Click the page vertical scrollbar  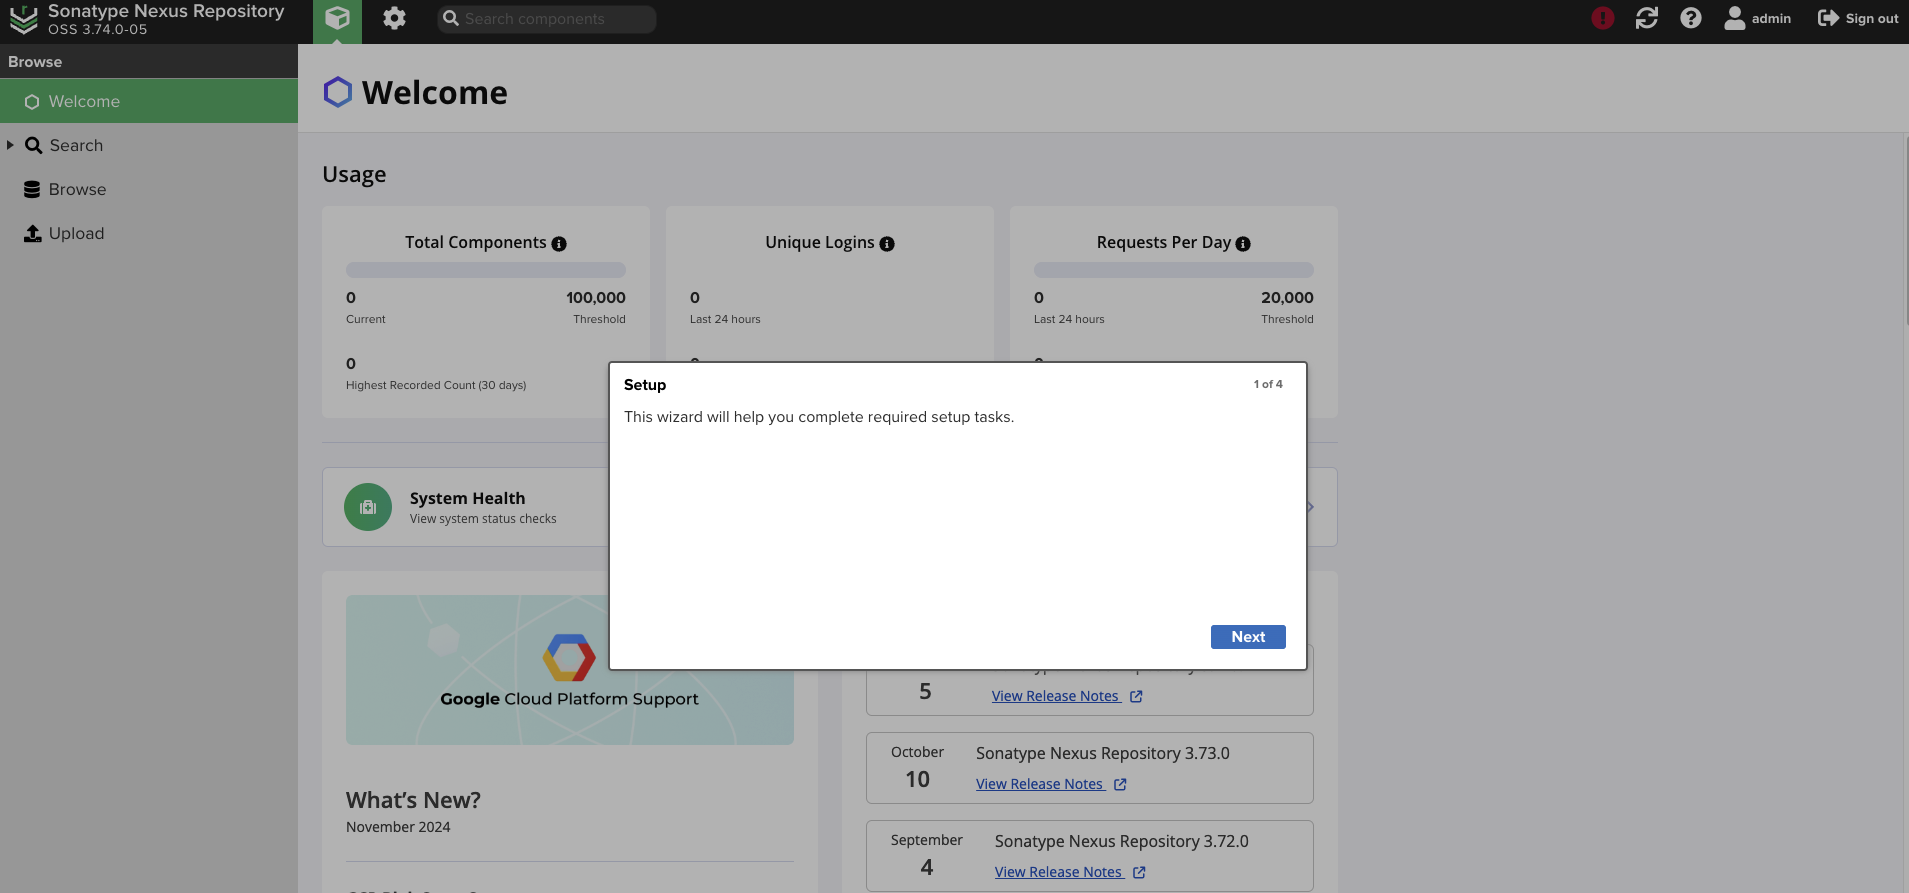pyautogui.click(x=1906, y=230)
